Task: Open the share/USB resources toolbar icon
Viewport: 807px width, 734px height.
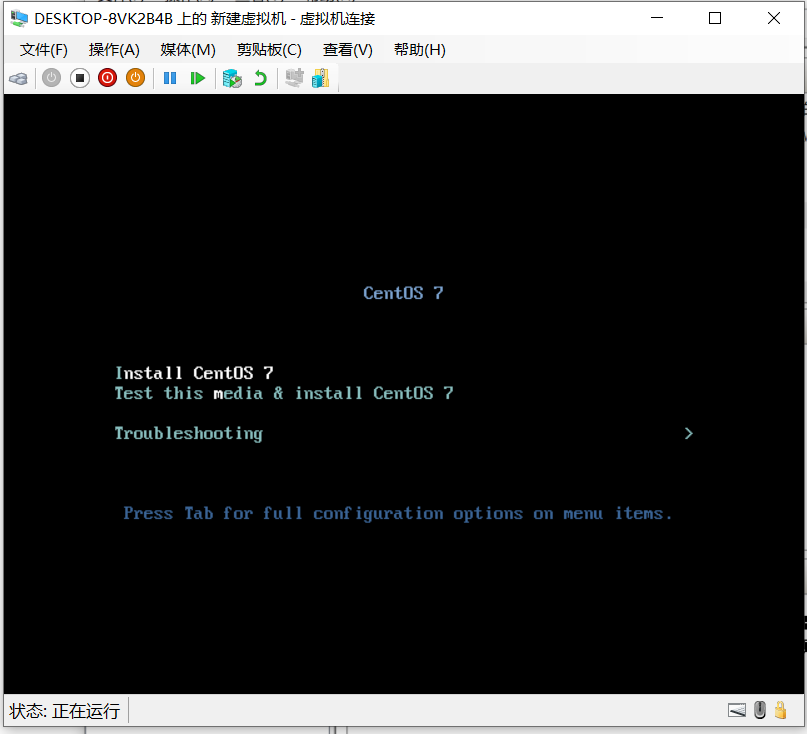Action: click(x=320, y=78)
